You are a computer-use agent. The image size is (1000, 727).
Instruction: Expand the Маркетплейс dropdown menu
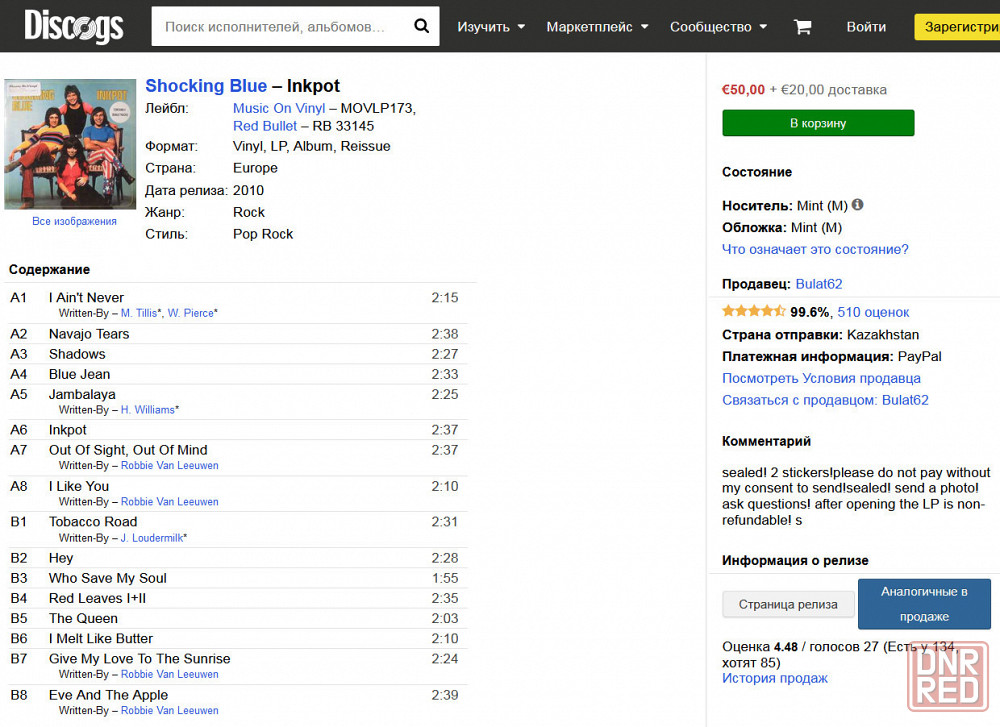[597, 27]
